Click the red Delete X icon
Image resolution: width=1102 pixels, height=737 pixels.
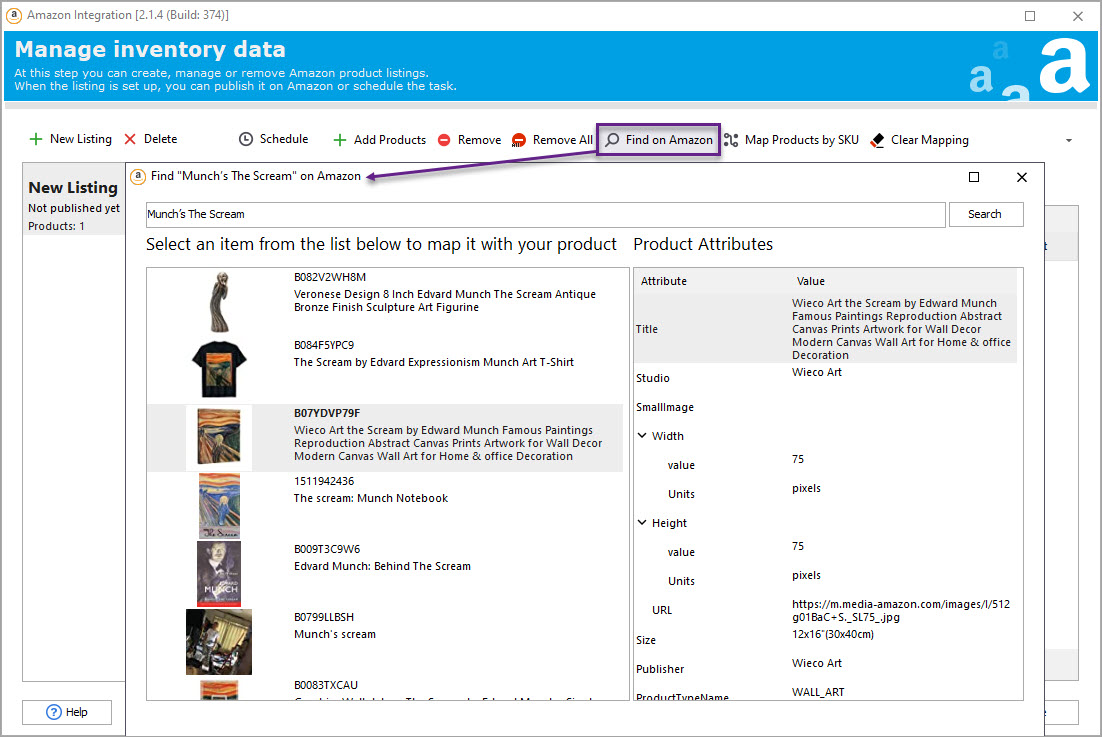click(130, 140)
